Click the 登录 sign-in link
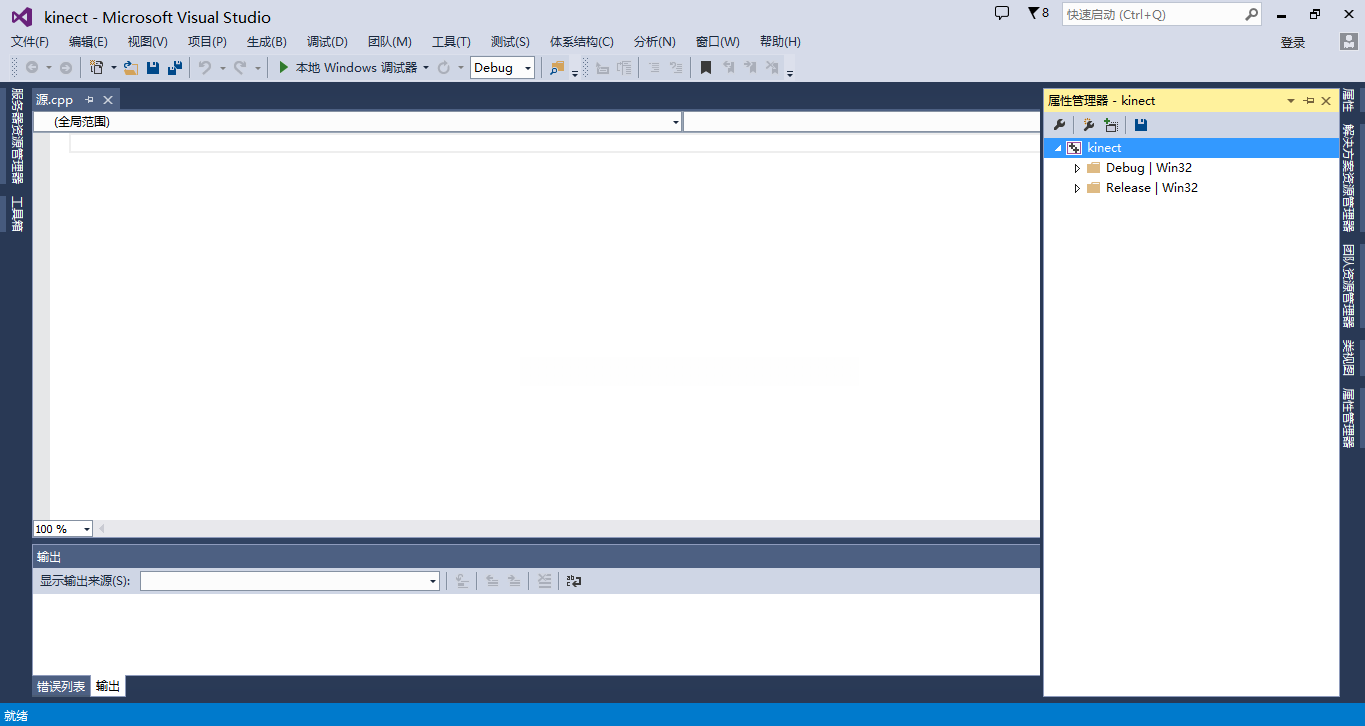This screenshot has width=1365, height=726. pyautogui.click(x=1293, y=42)
